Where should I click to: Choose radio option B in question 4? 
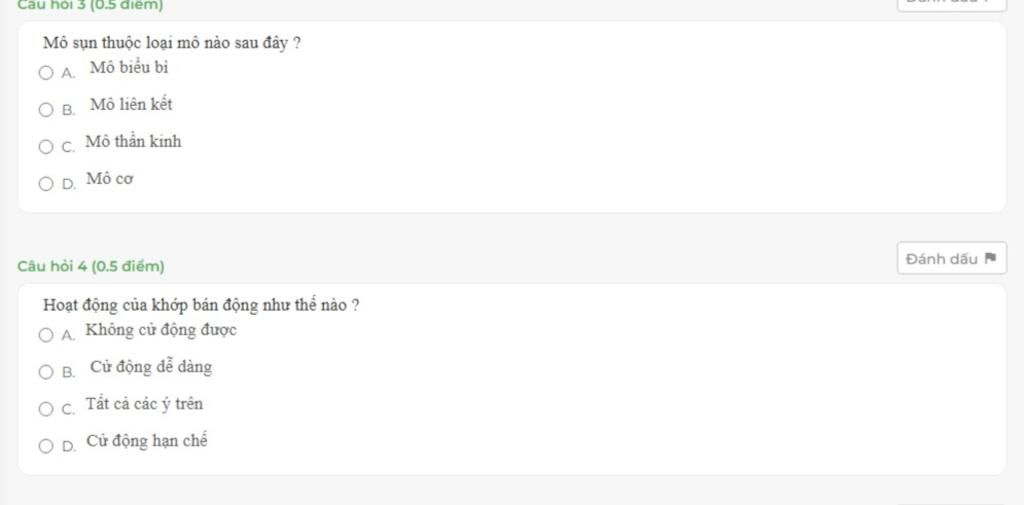point(45,372)
